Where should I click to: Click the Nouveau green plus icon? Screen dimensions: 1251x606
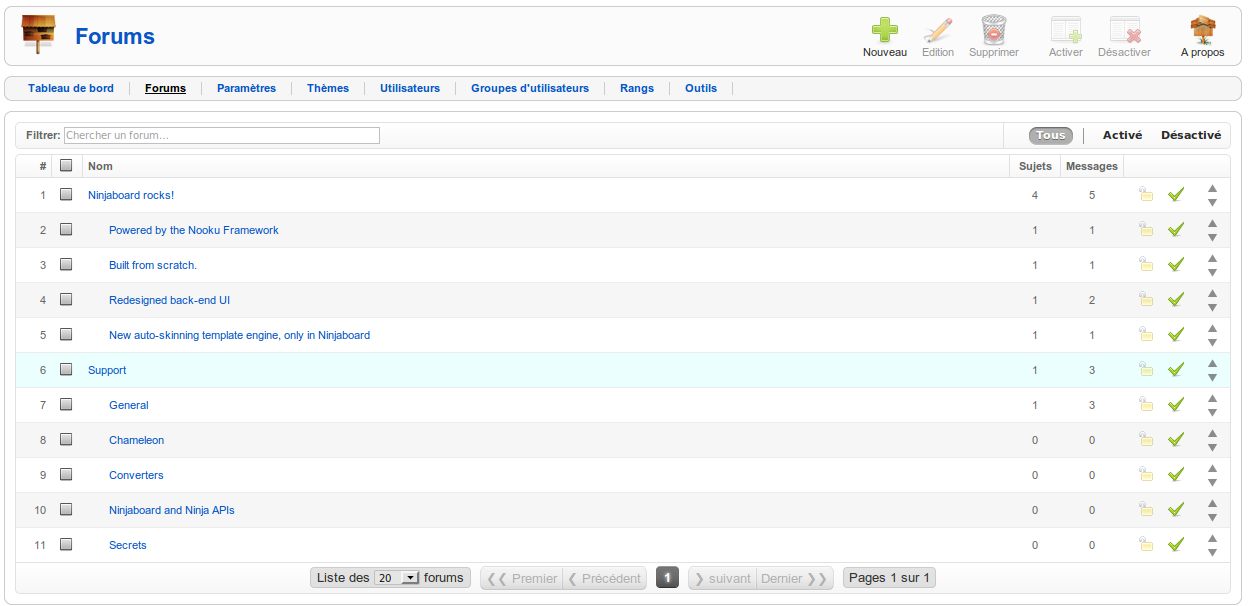tap(884, 31)
